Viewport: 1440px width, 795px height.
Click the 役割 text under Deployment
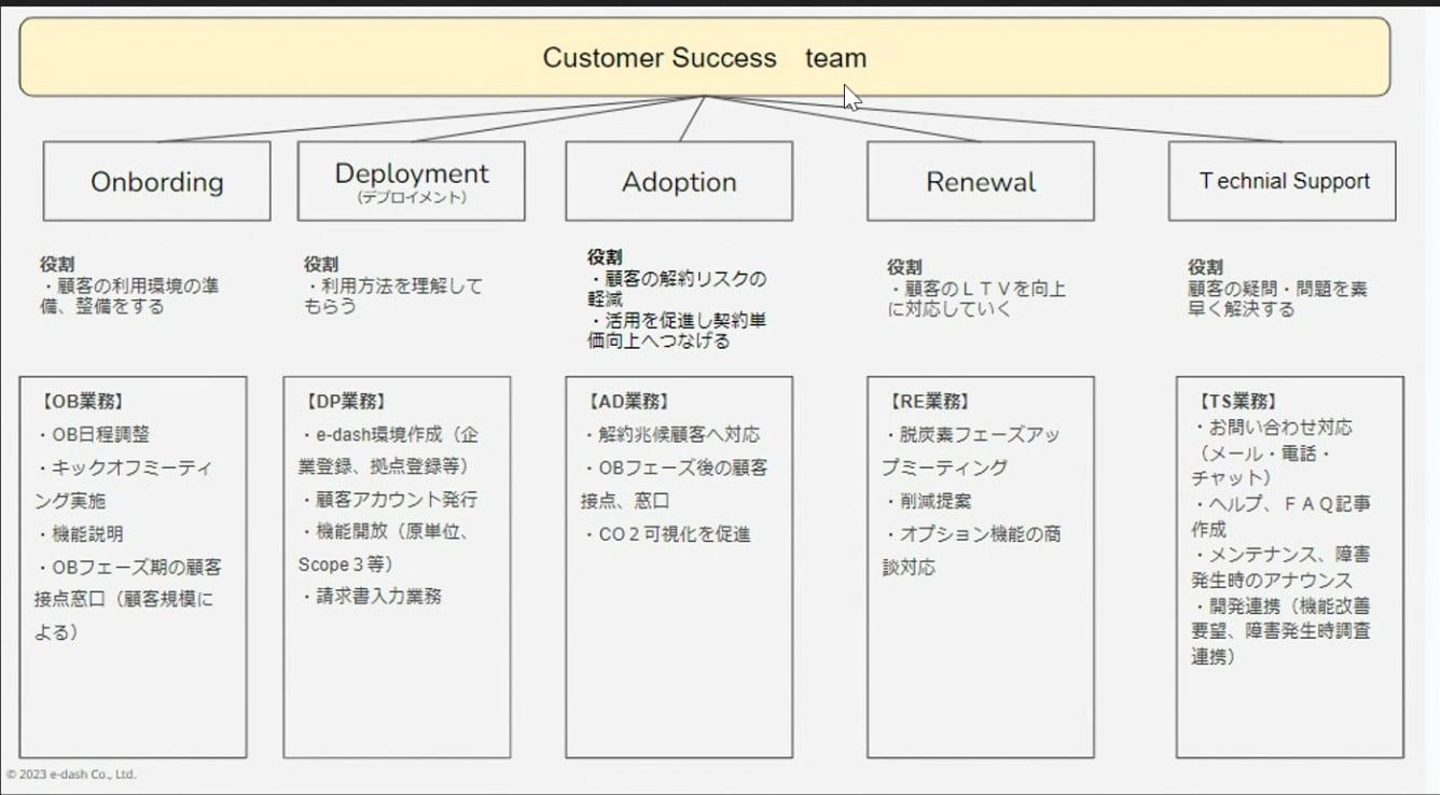tap(321, 265)
